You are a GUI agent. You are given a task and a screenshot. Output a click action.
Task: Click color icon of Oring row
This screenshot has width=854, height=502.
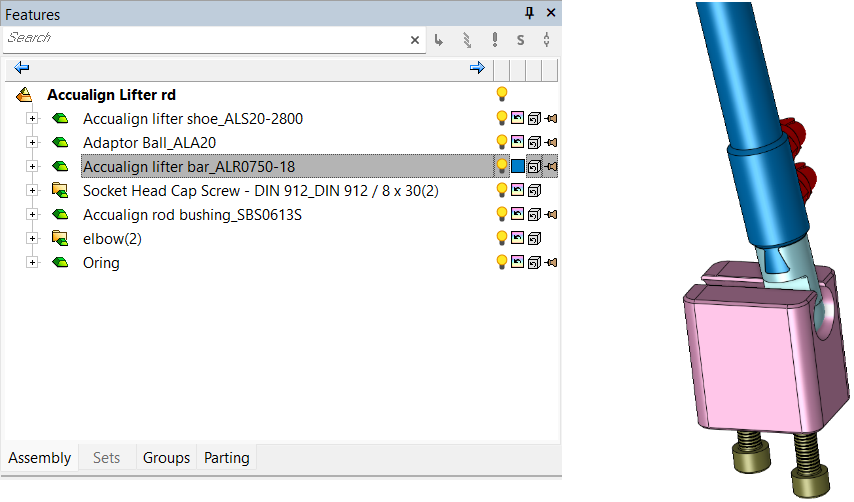click(517, 261)
